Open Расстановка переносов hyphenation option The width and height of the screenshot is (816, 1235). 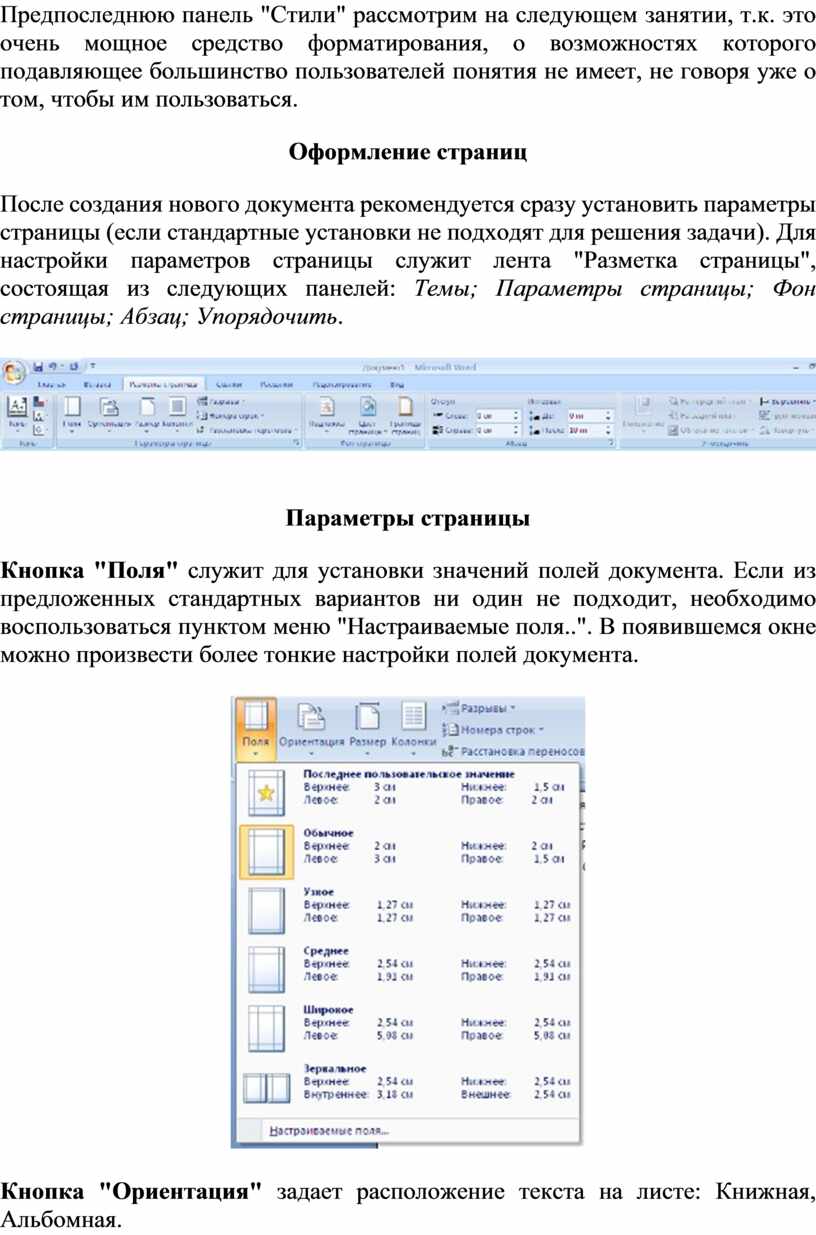[513, 750]
